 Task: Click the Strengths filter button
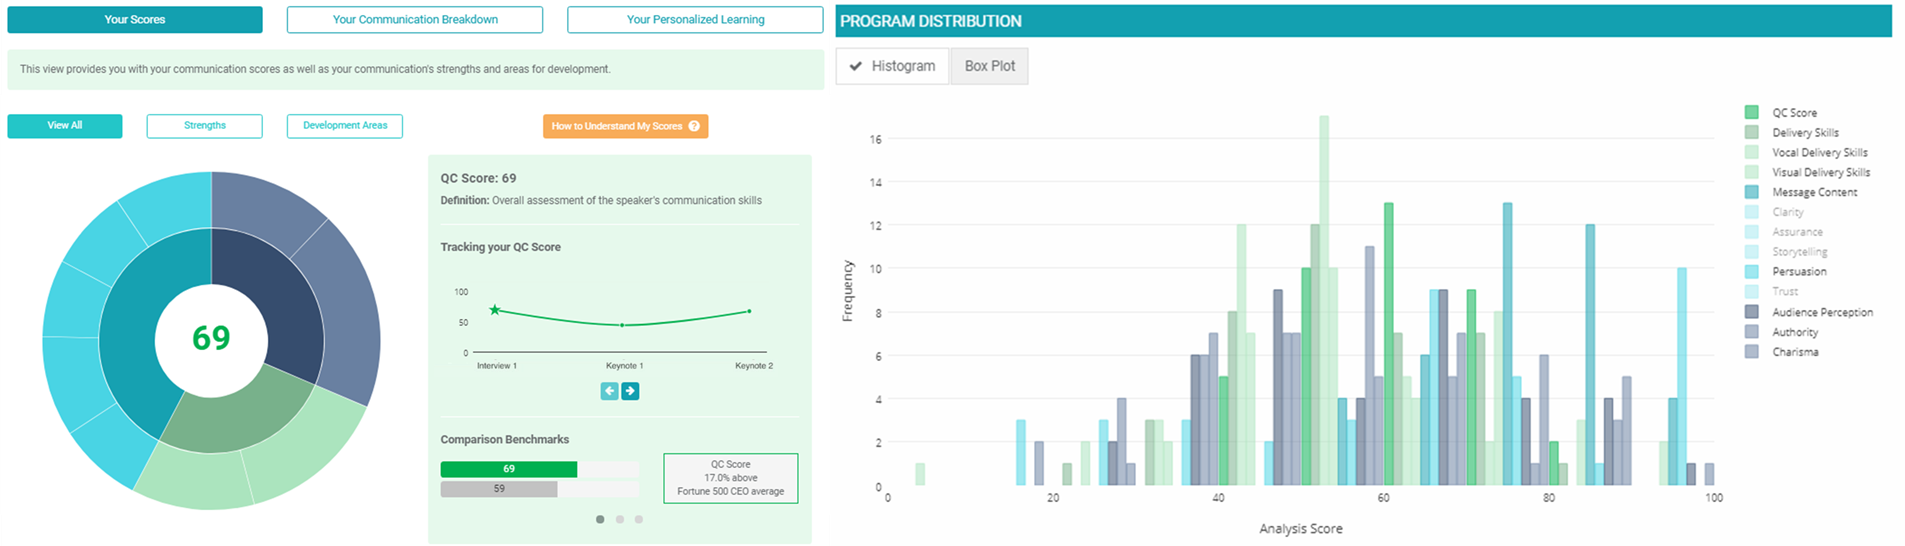[x=205, y=126]
